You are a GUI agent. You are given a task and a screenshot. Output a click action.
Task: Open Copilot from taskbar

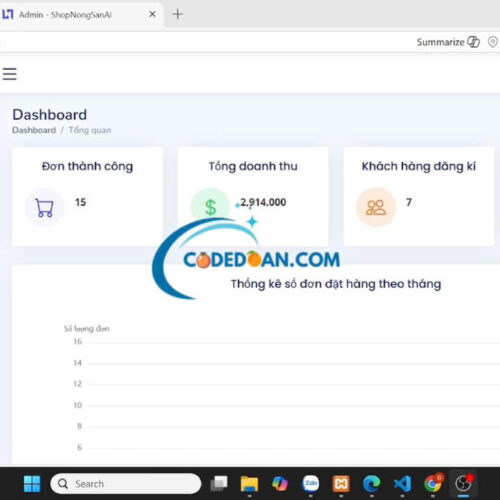(280, 484)
